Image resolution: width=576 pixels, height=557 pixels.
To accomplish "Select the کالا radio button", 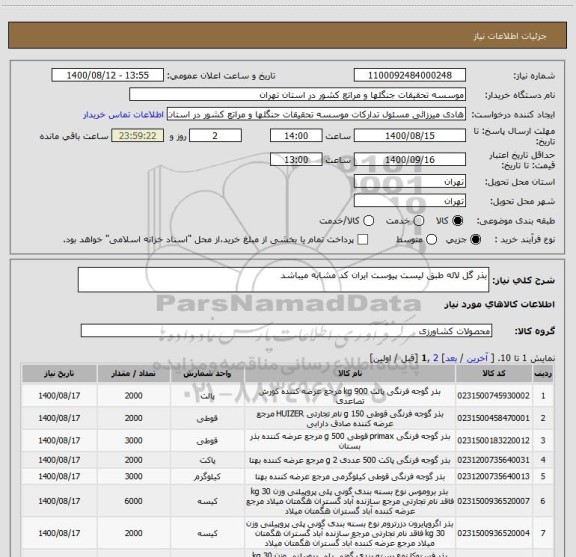I will pos(458,221).
